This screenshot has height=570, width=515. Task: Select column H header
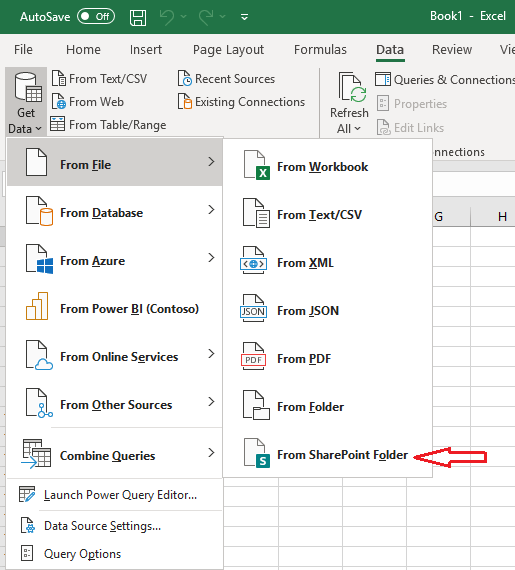pyautogui.click(x=493, y=217)
